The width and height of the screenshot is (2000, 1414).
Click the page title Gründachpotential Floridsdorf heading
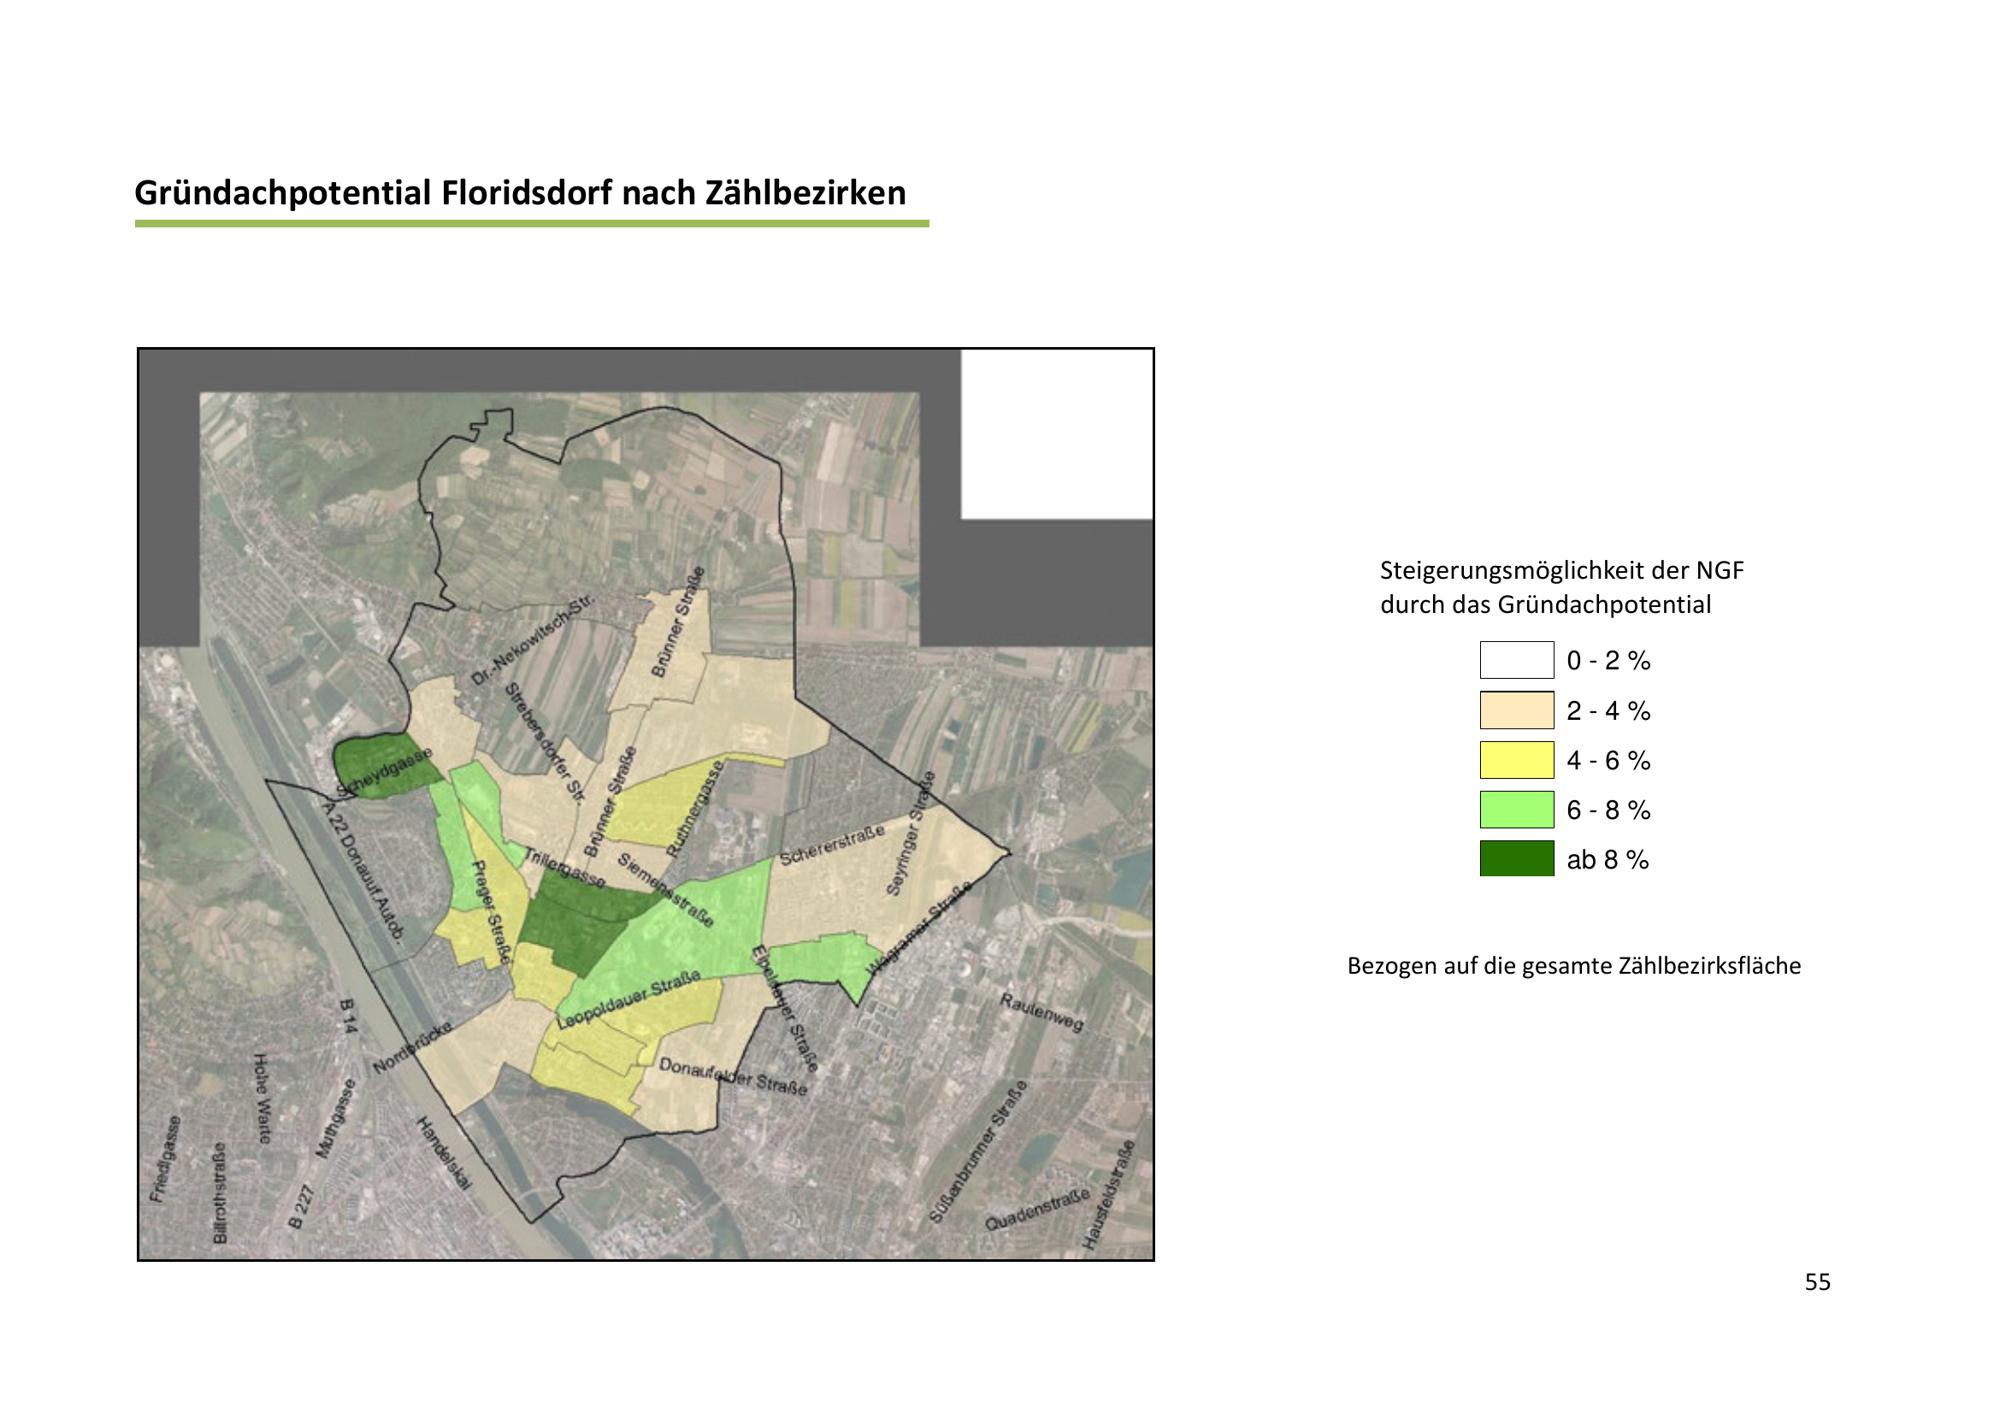520,192
